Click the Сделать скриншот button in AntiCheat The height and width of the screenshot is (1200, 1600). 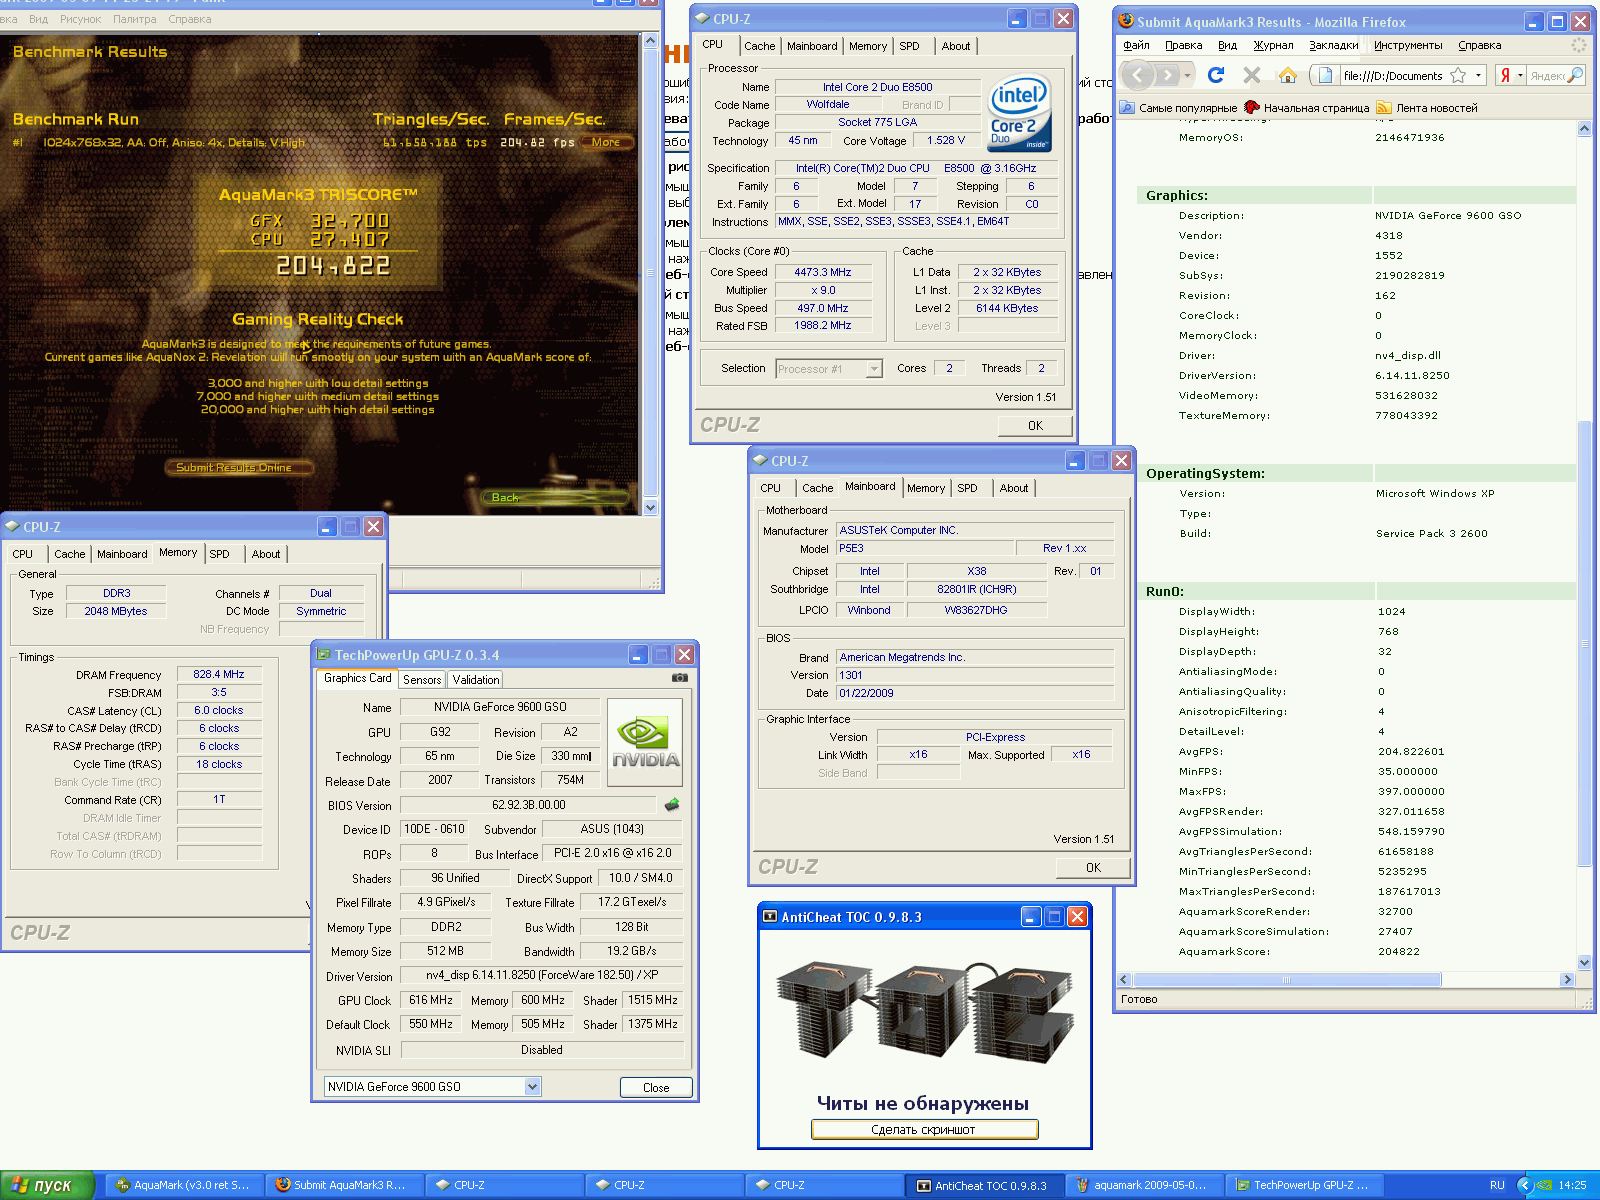pyautogui.click(x=924, y=1130)
